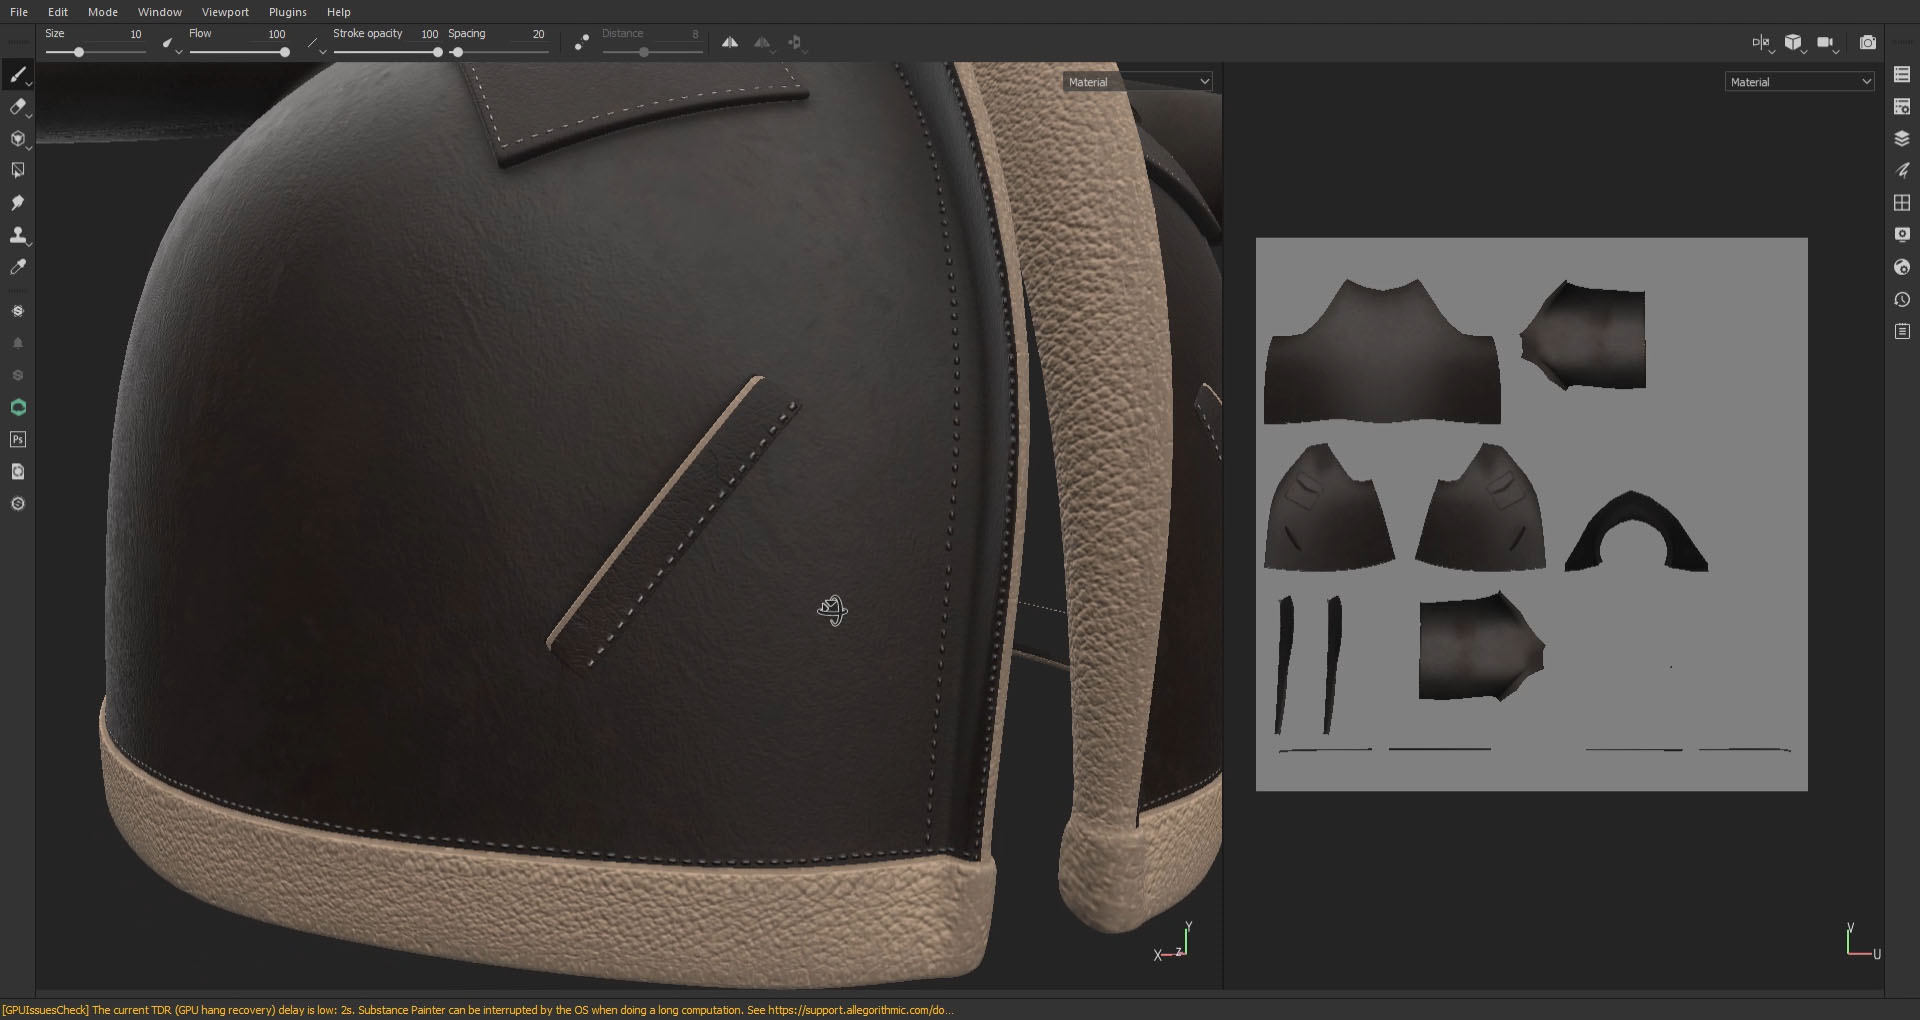Click the Export to Photoshop icon

tap(17, 439)
